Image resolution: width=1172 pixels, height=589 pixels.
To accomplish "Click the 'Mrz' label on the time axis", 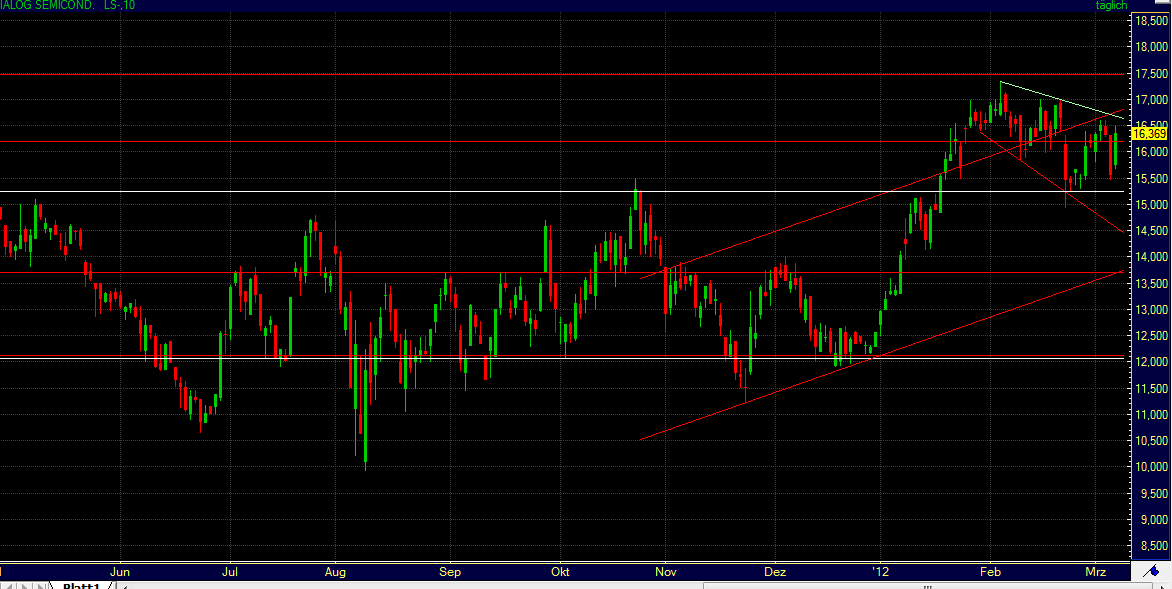I will [1094, 572].
